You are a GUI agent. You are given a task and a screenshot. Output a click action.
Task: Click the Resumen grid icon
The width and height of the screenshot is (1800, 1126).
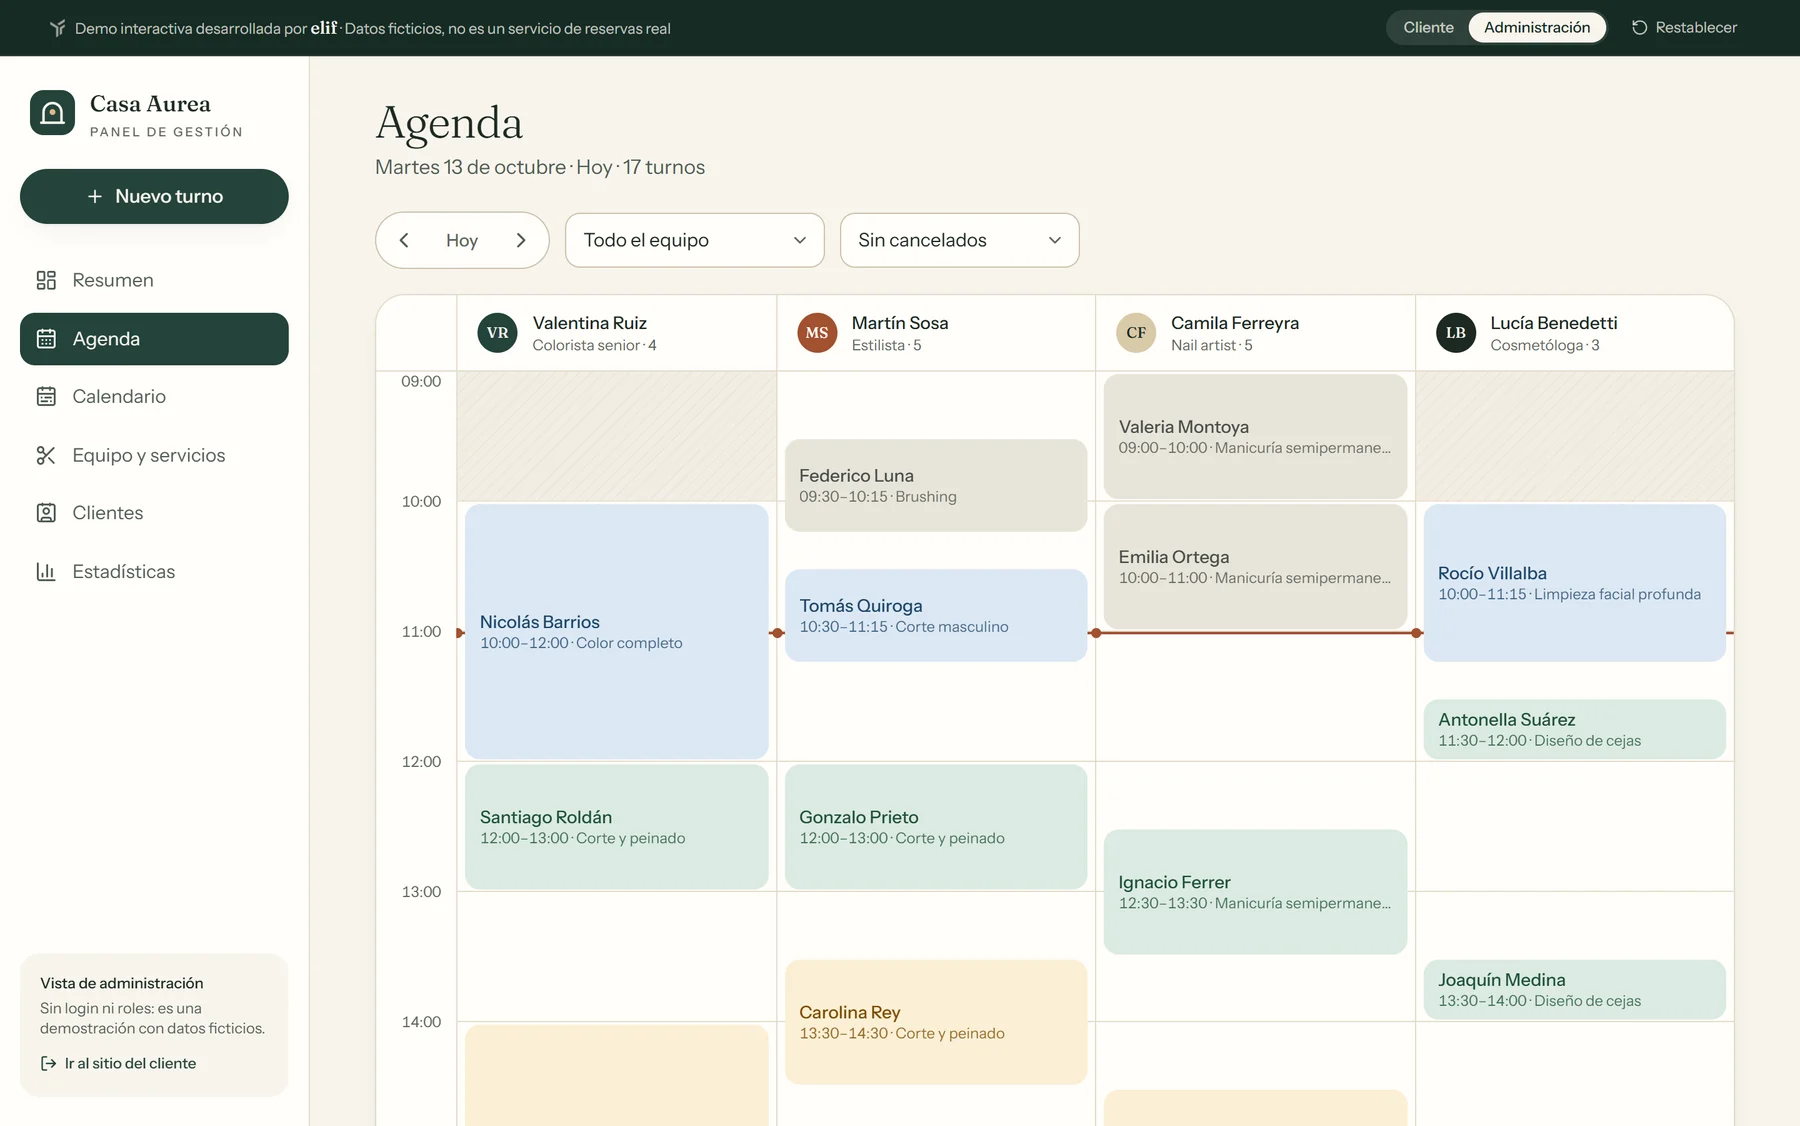pyautogui.click(x=46, y=280)
